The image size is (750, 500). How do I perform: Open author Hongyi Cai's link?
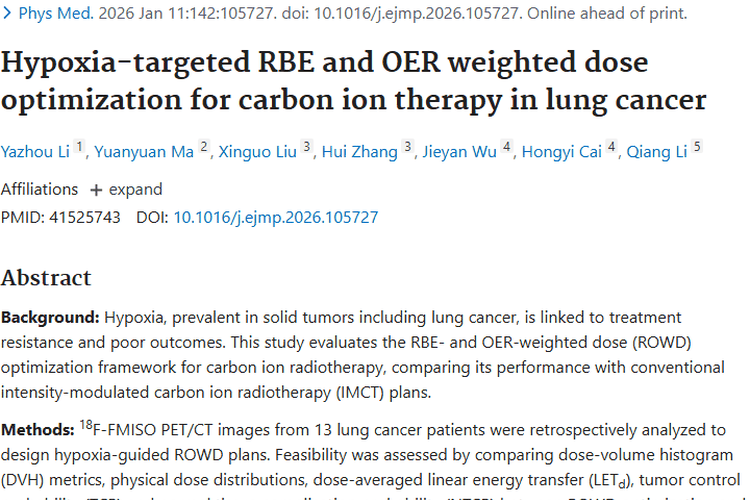[x=562, y=151]
